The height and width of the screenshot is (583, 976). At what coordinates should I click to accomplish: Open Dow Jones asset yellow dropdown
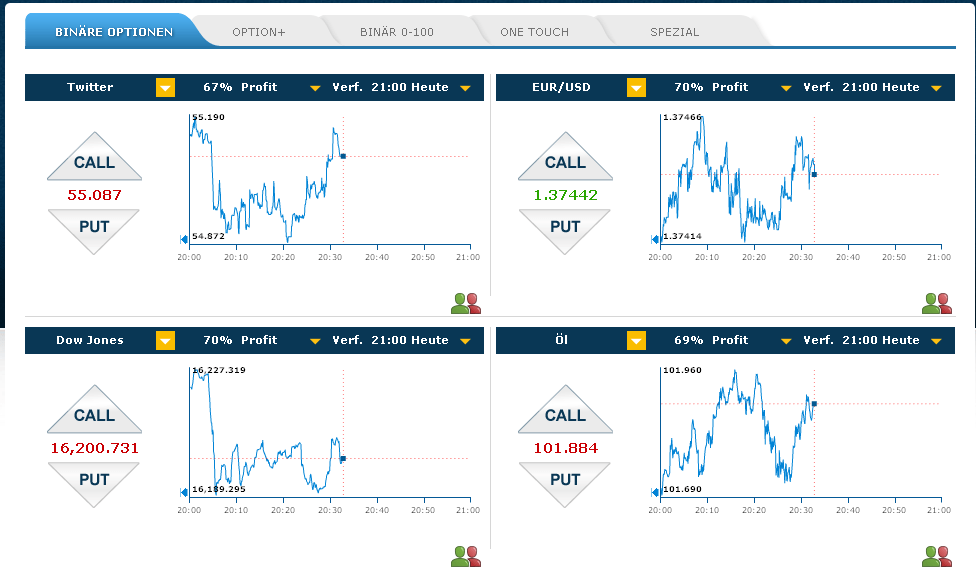pyautogui.click(x=165, y=341)
